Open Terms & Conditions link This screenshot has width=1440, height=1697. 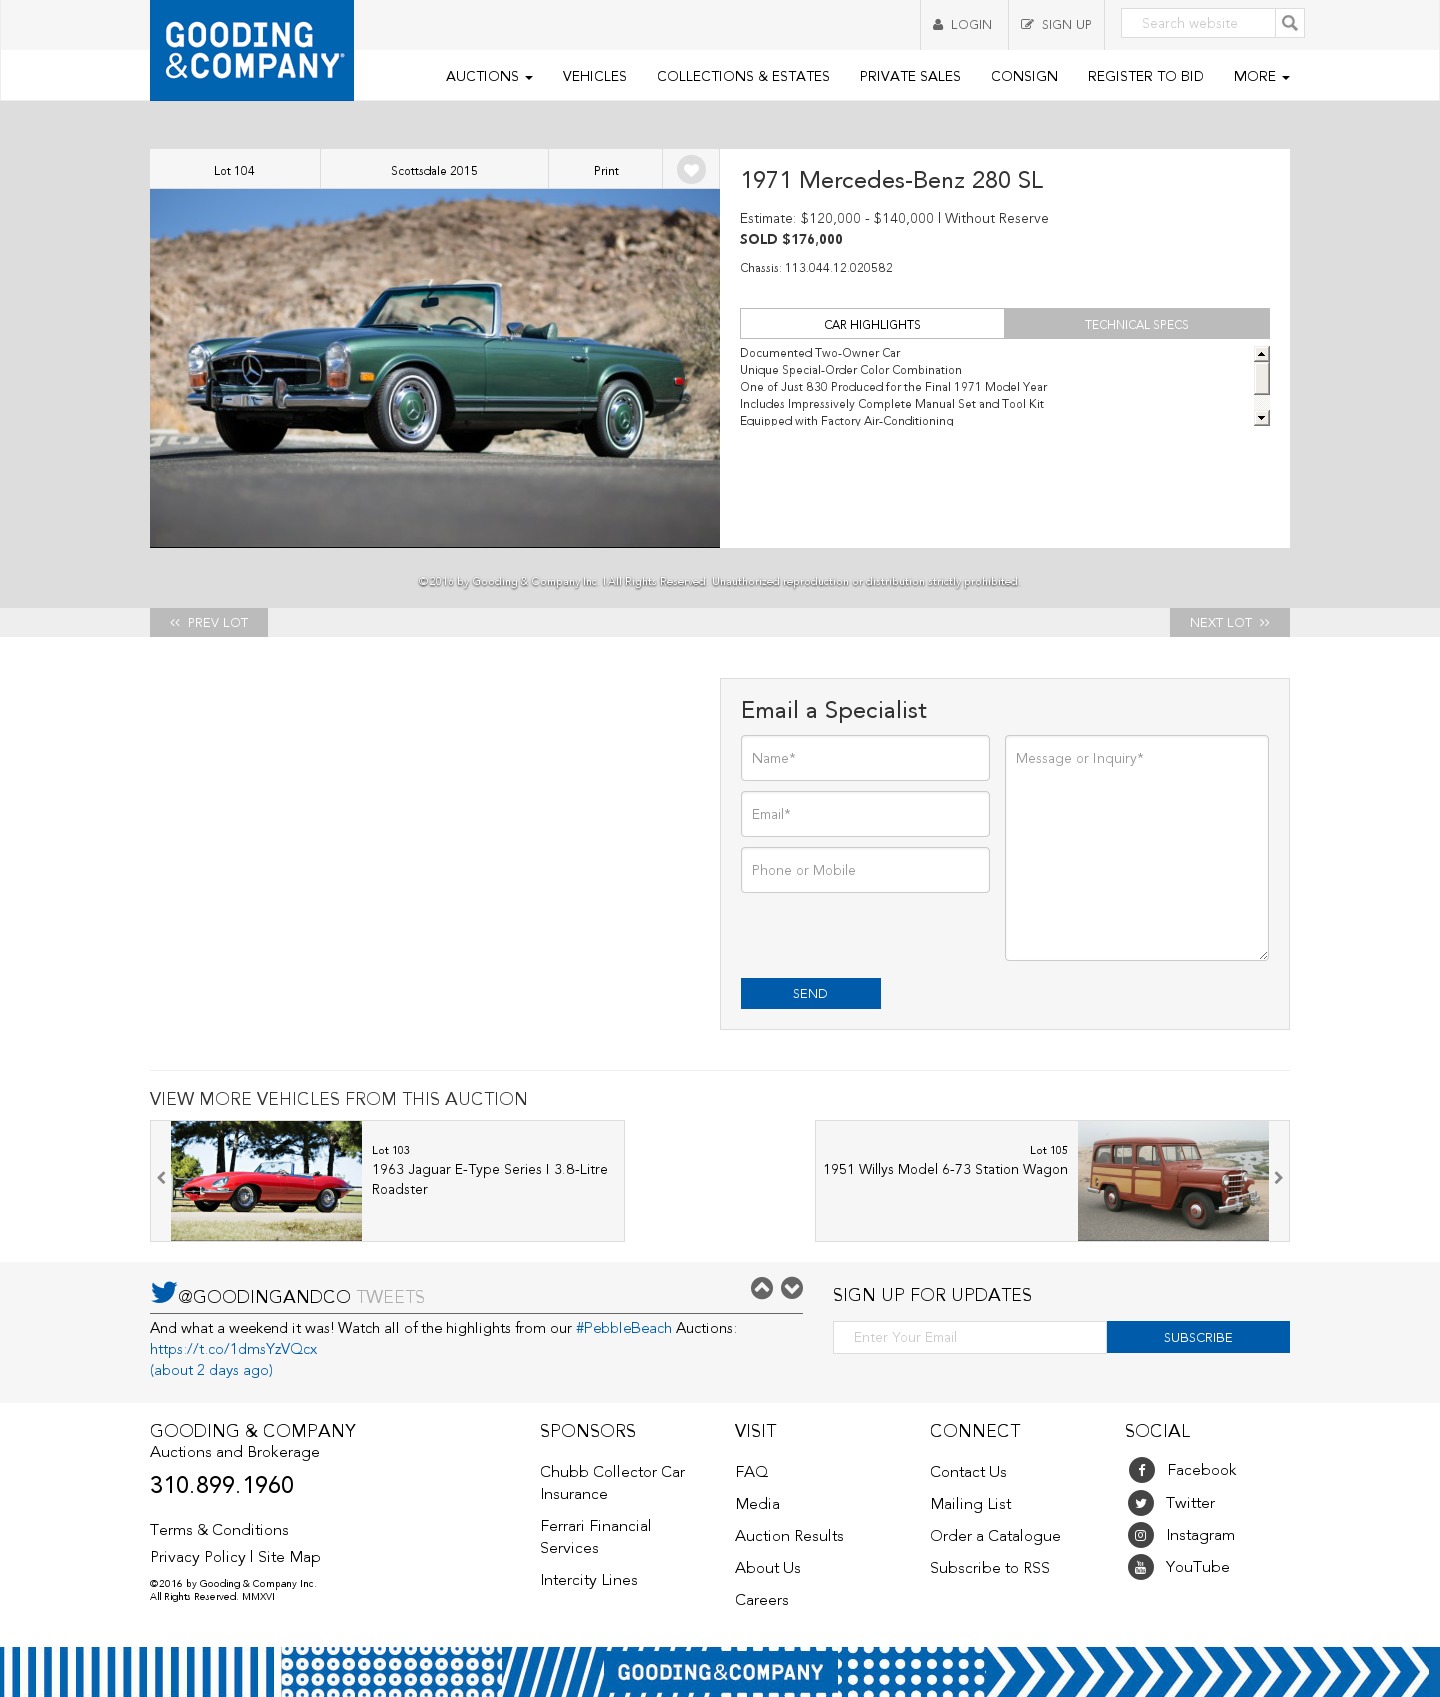pyautogui.click(x=219, y=1530)
